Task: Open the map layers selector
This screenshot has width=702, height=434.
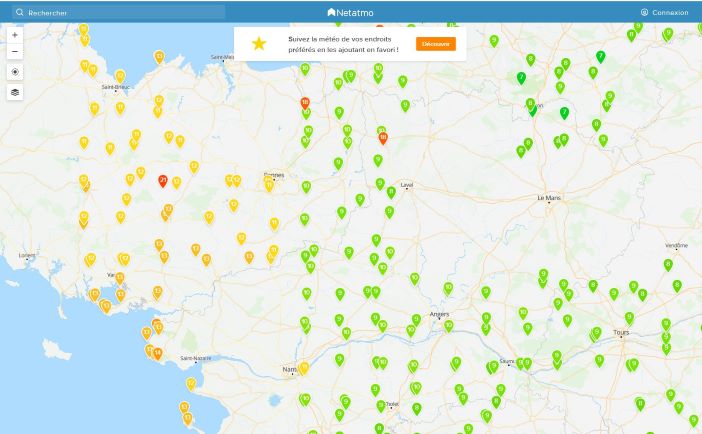Action: click(x=15, y=92)
